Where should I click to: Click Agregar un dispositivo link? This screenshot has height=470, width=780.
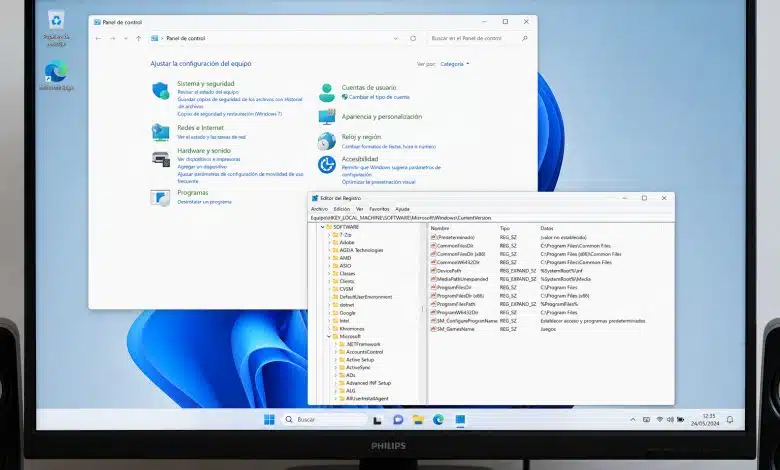[x=202, y=167]
